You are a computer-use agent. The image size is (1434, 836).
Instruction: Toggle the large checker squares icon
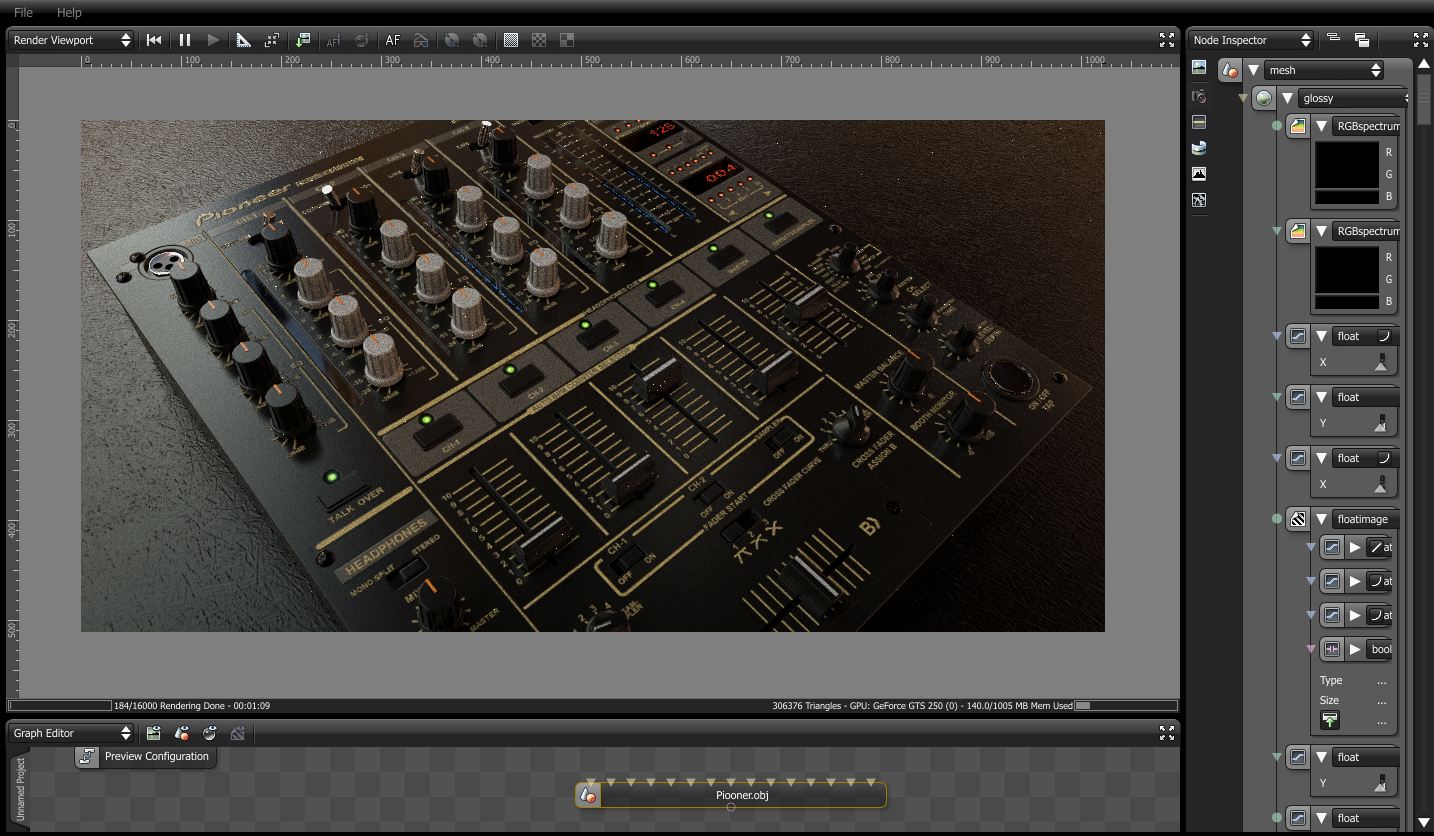tap(567, 40)
